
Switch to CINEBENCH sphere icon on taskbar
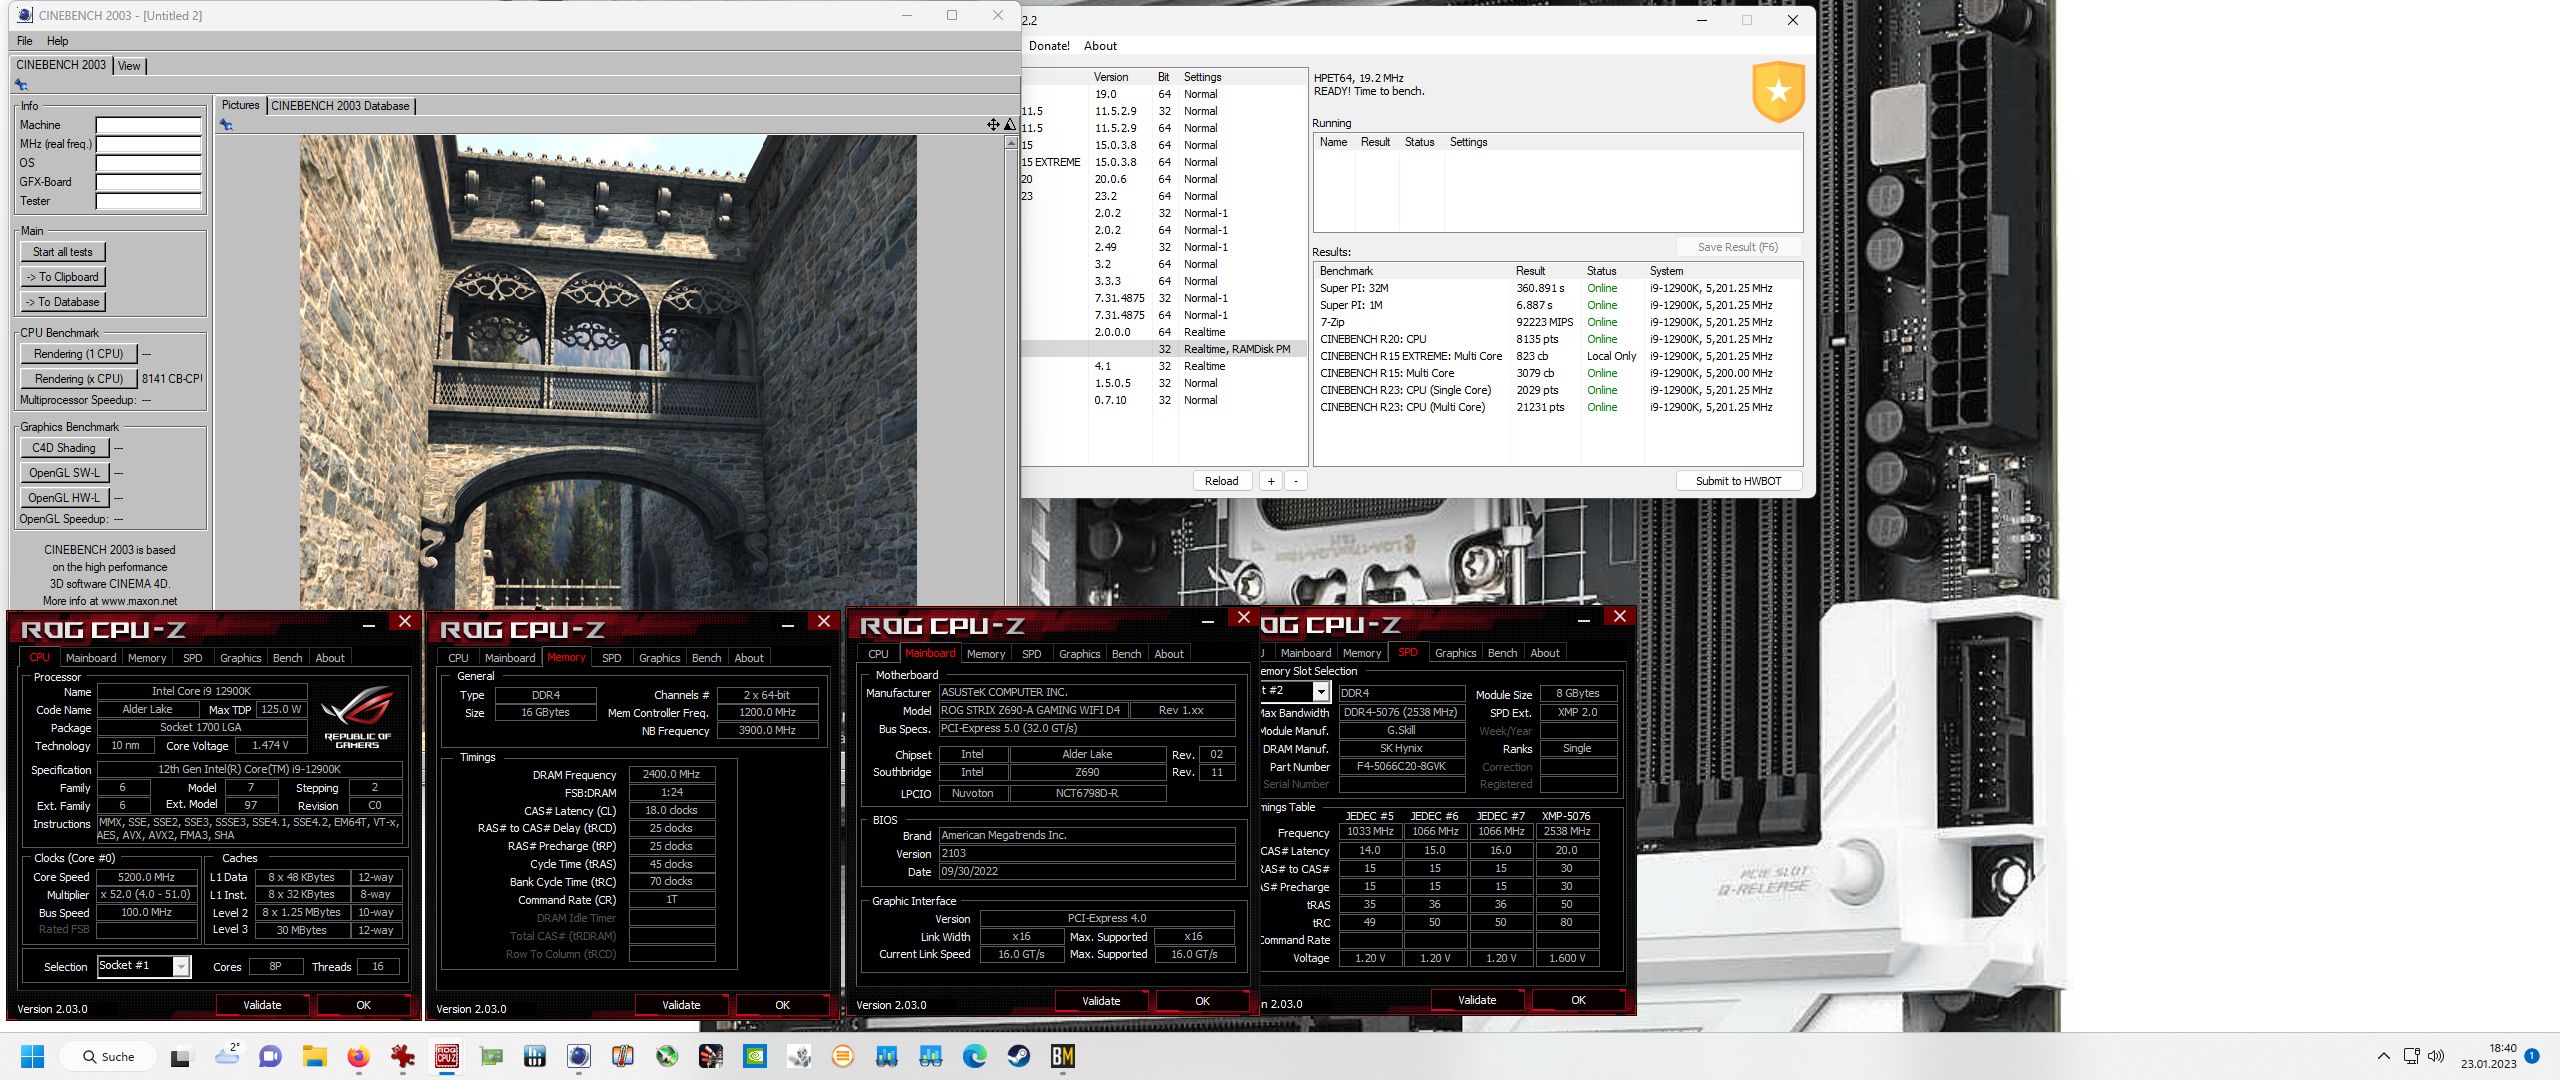tap(579, 1056)
